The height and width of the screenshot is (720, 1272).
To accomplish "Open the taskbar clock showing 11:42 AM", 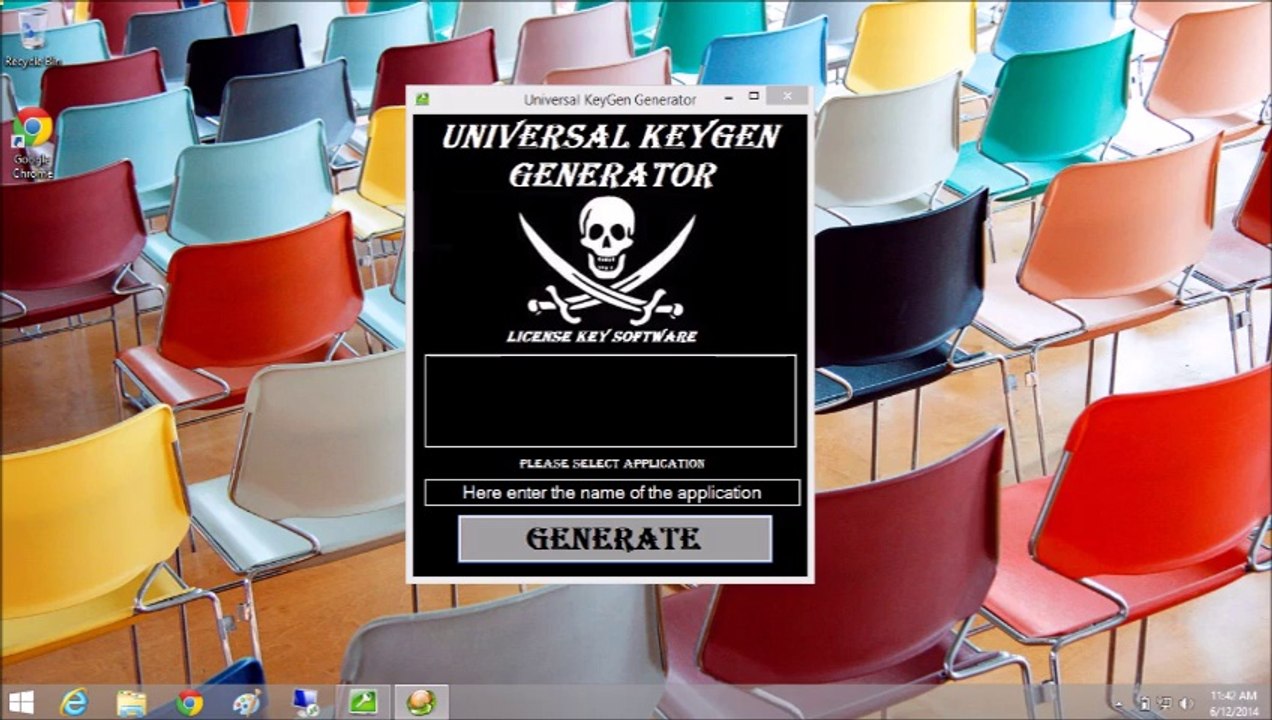I will tap(1233, 703).
